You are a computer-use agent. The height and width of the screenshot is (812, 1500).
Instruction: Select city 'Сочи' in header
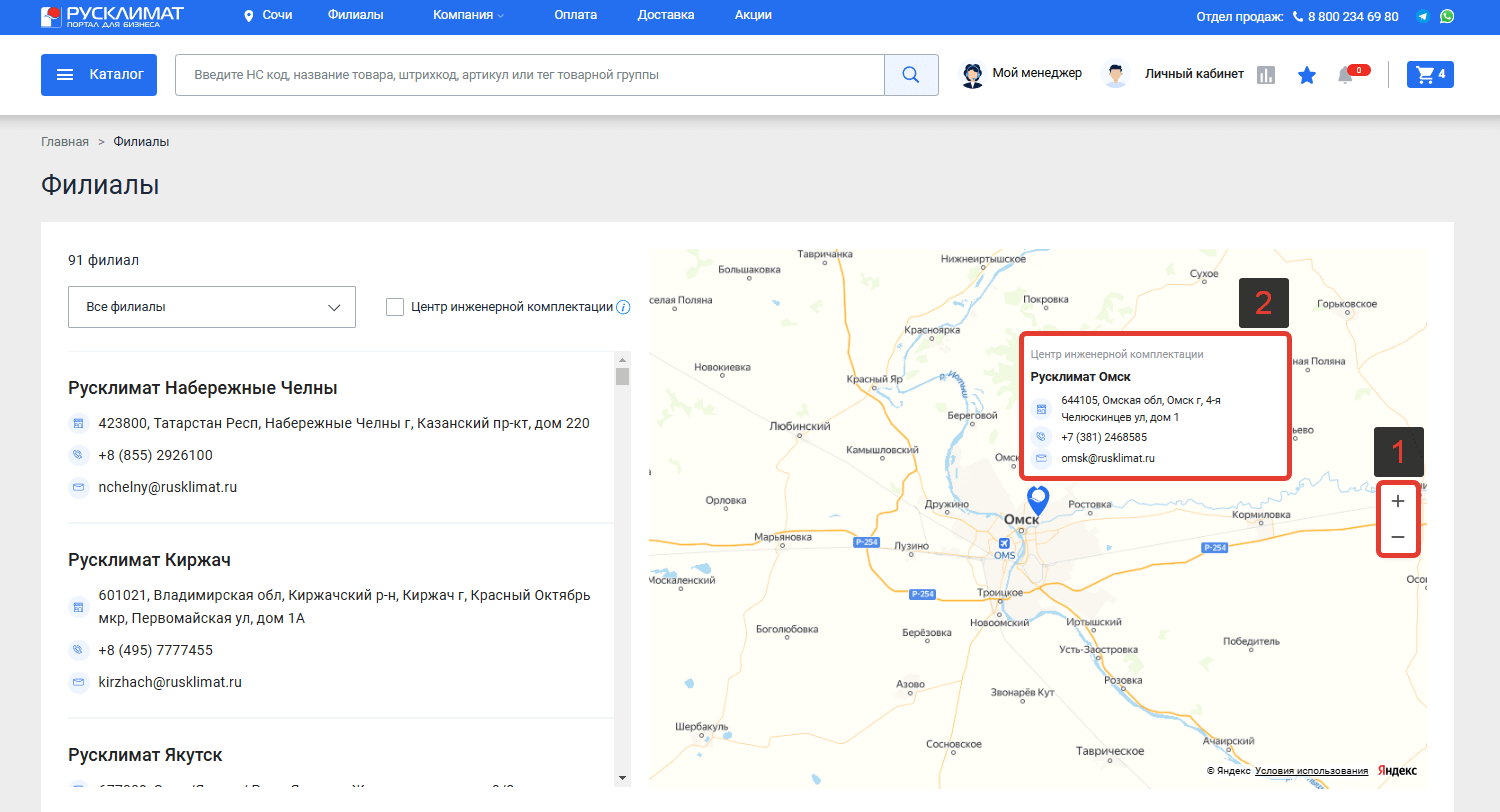tap(277, 16)
